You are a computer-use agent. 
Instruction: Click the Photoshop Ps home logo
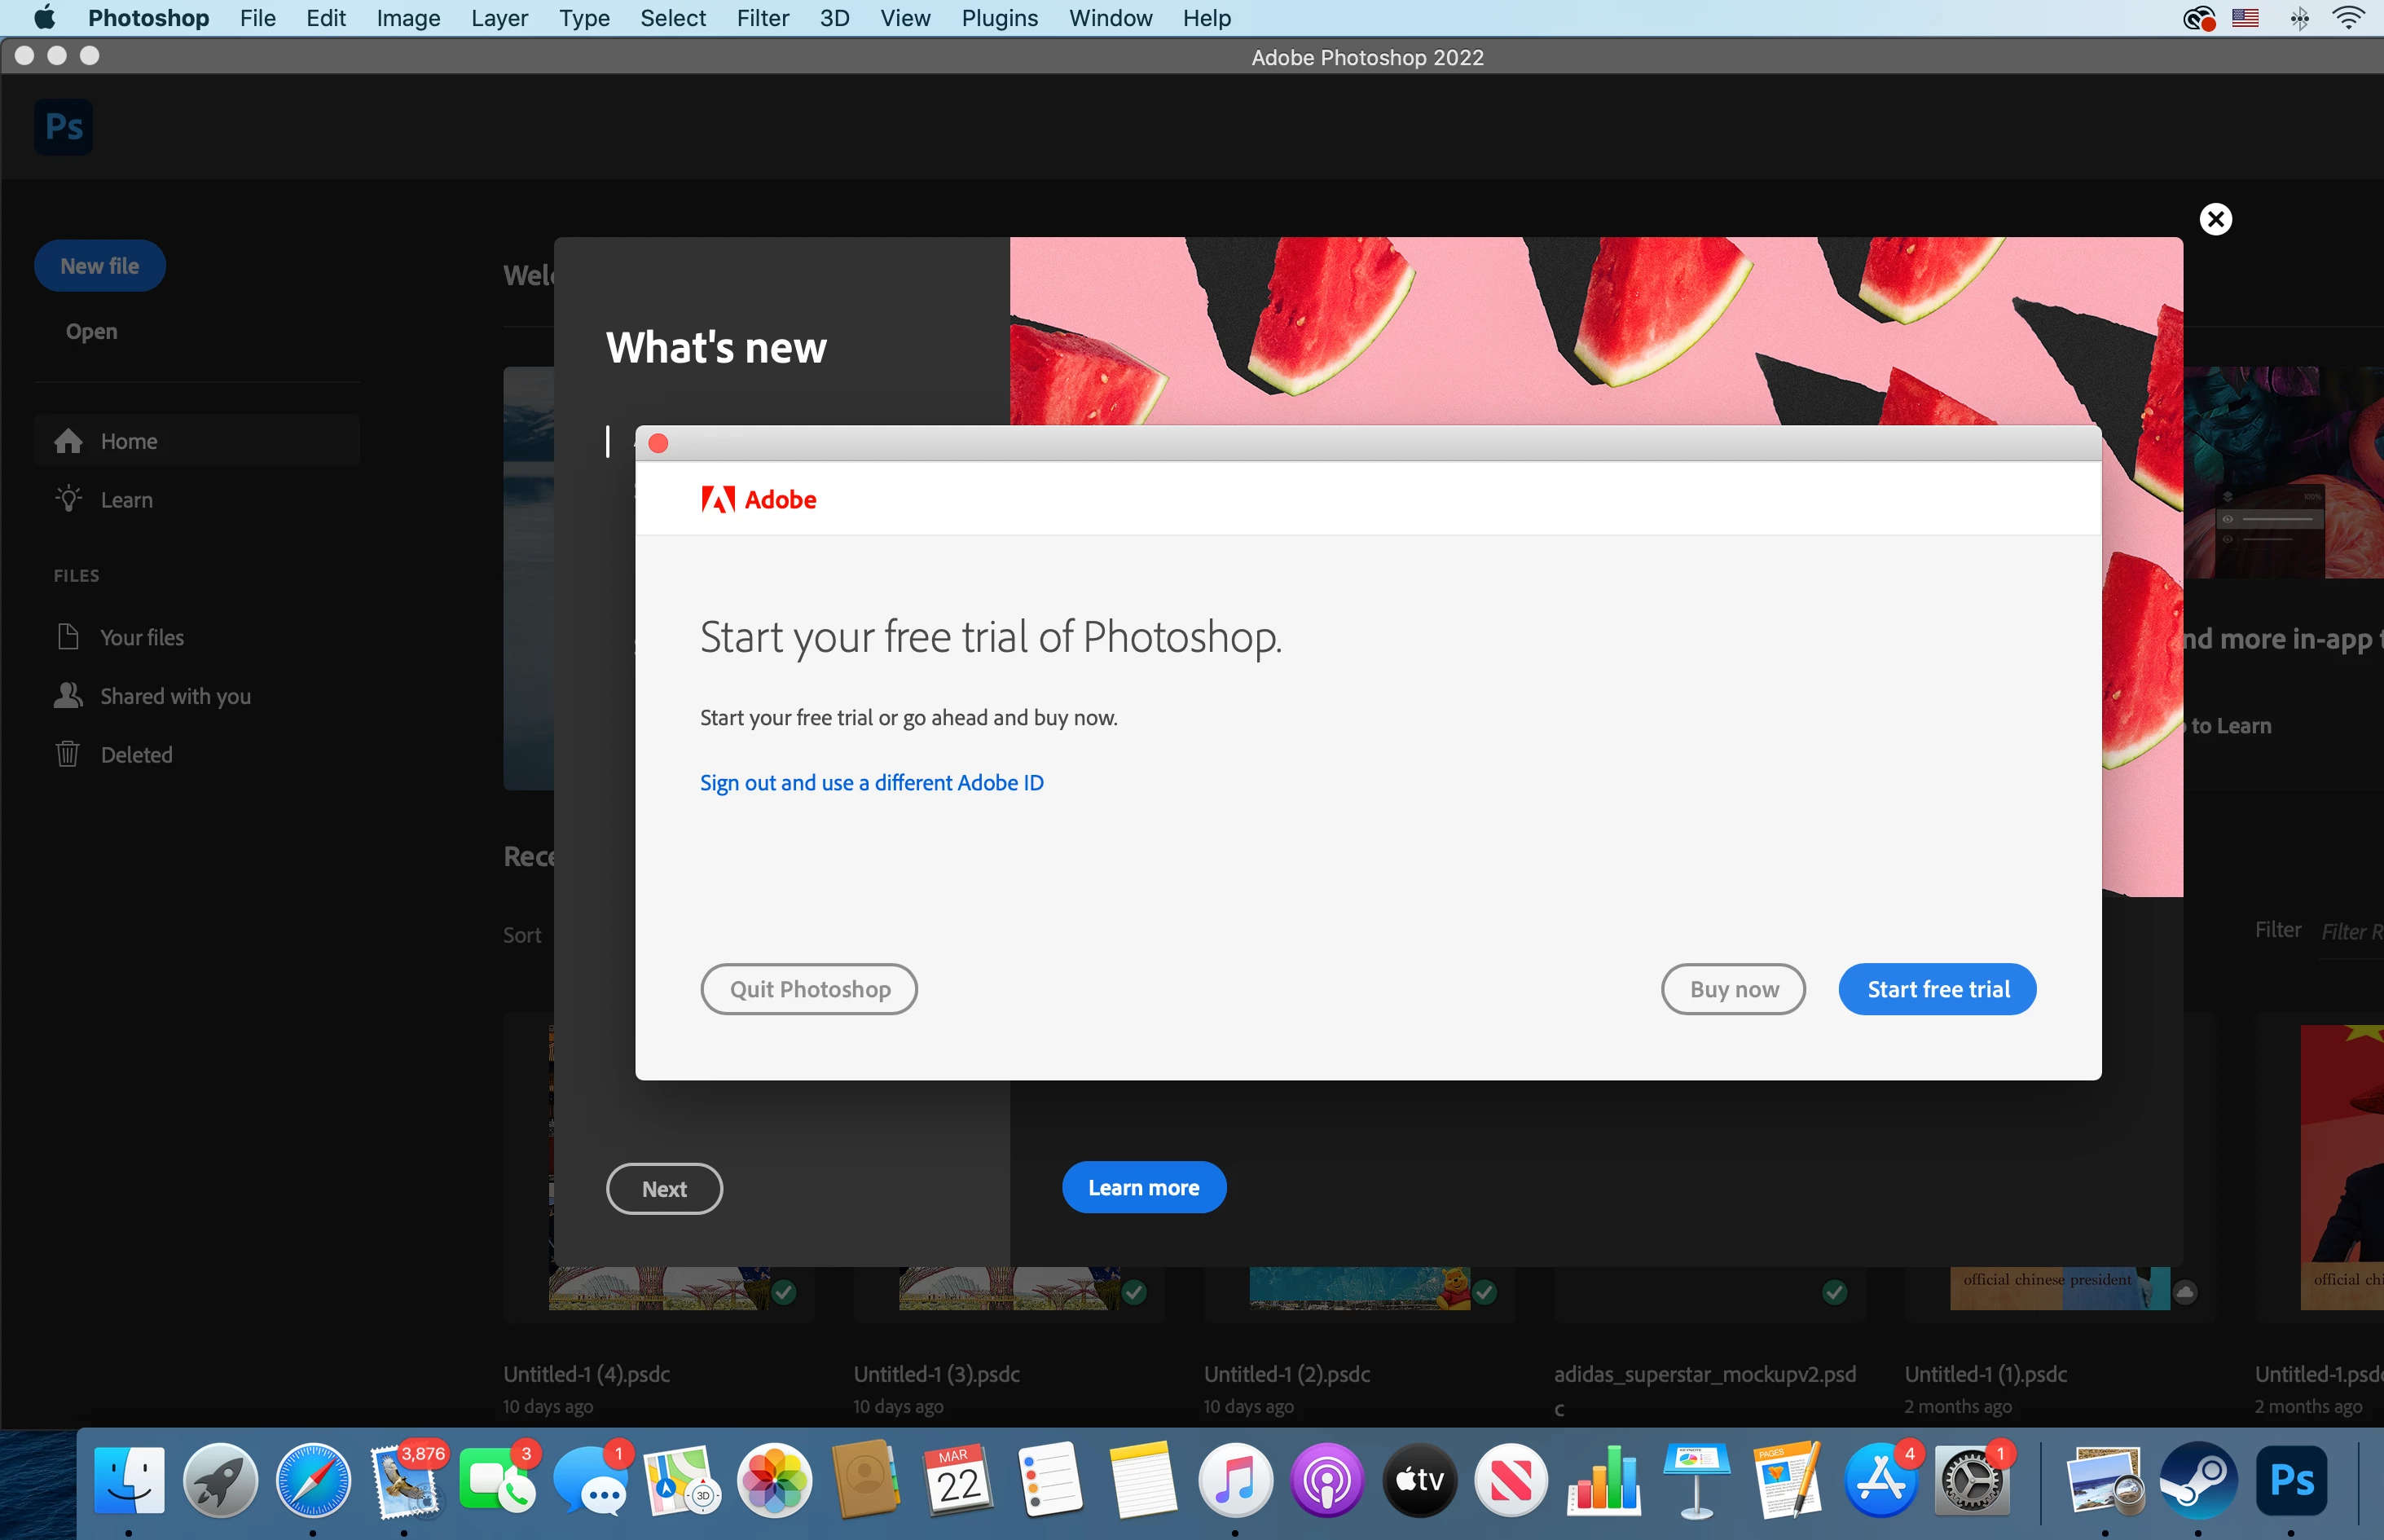[63, 126]
